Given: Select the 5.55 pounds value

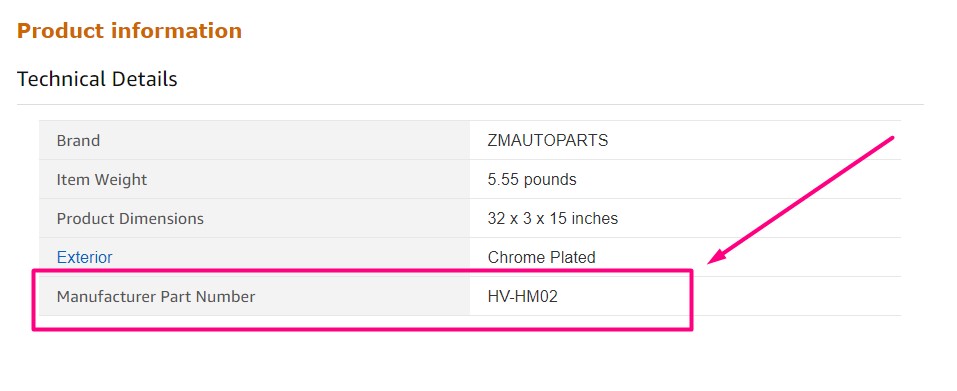Looking at the screenshot, I should tap(532, 180).
